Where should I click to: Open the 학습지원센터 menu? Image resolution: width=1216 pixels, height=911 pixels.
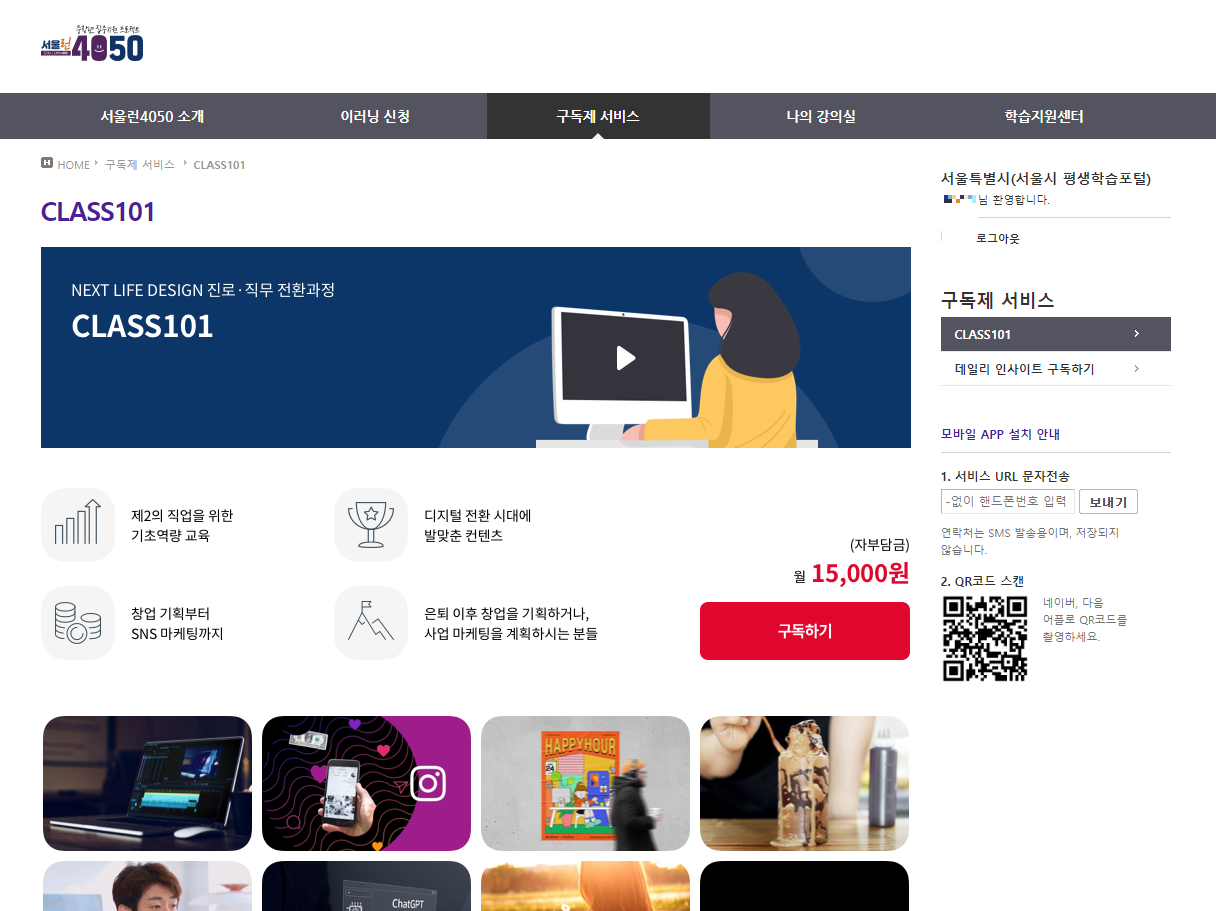(x=1044, y=116)
